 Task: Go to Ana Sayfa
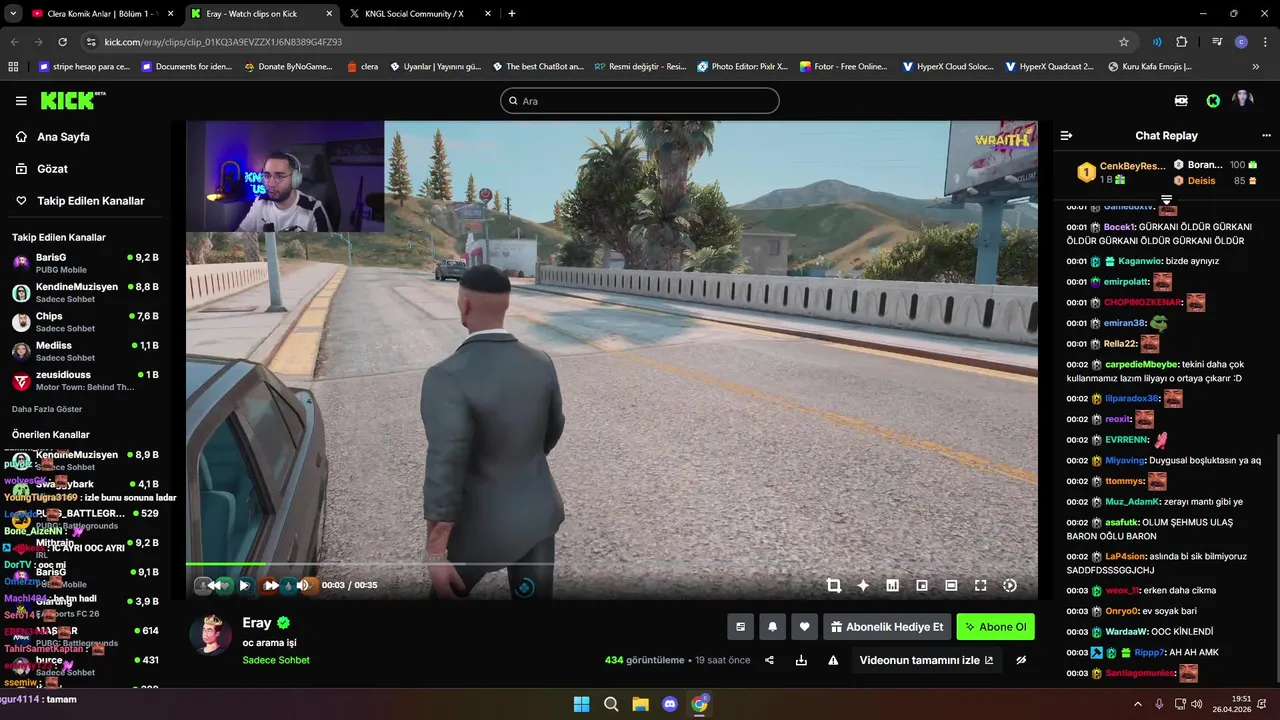[x=63, y=137]
